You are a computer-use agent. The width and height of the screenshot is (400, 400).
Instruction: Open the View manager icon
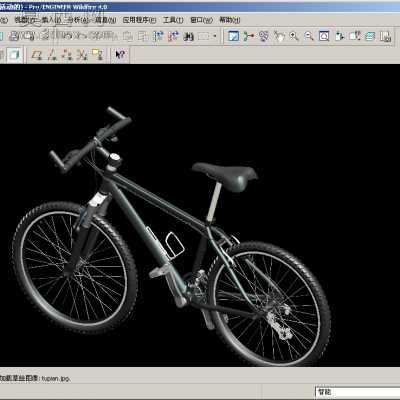click(x=385, y=36)
